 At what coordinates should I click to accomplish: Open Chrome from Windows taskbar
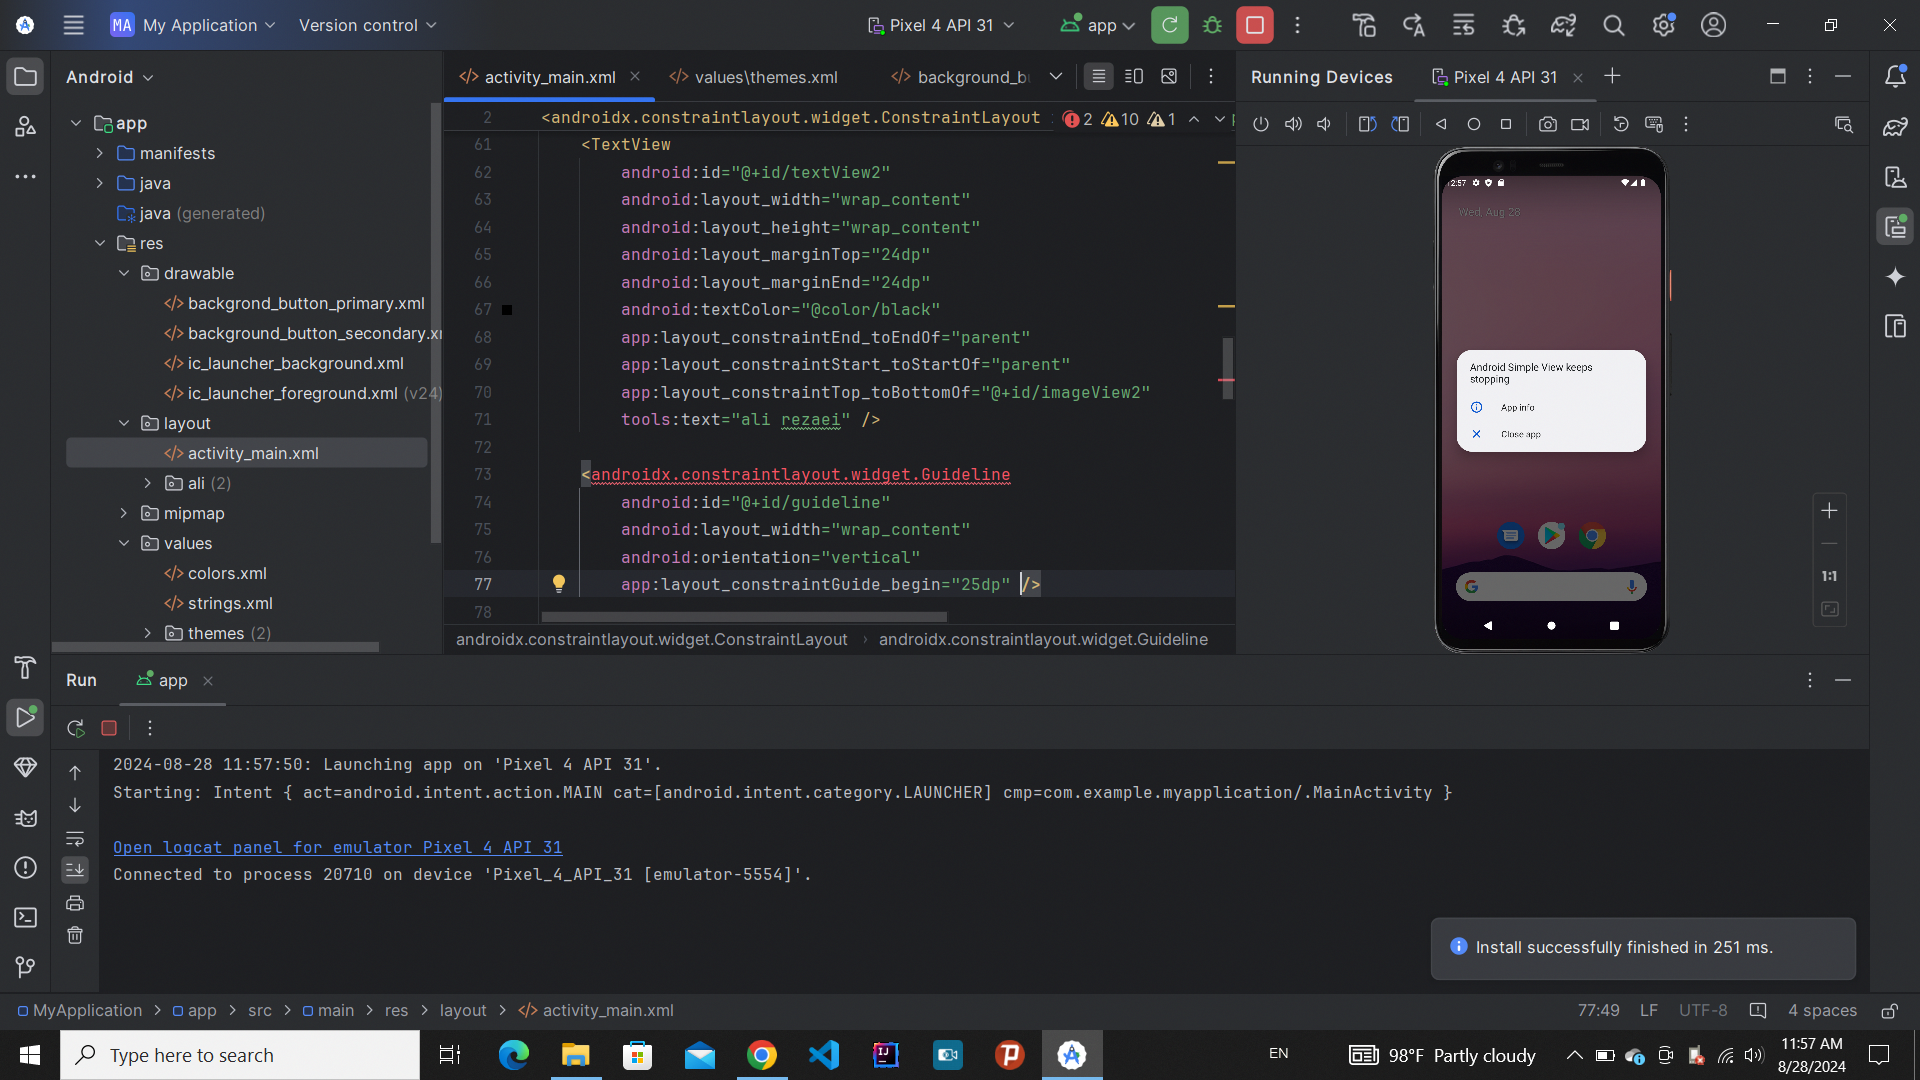coord(761,1055)
